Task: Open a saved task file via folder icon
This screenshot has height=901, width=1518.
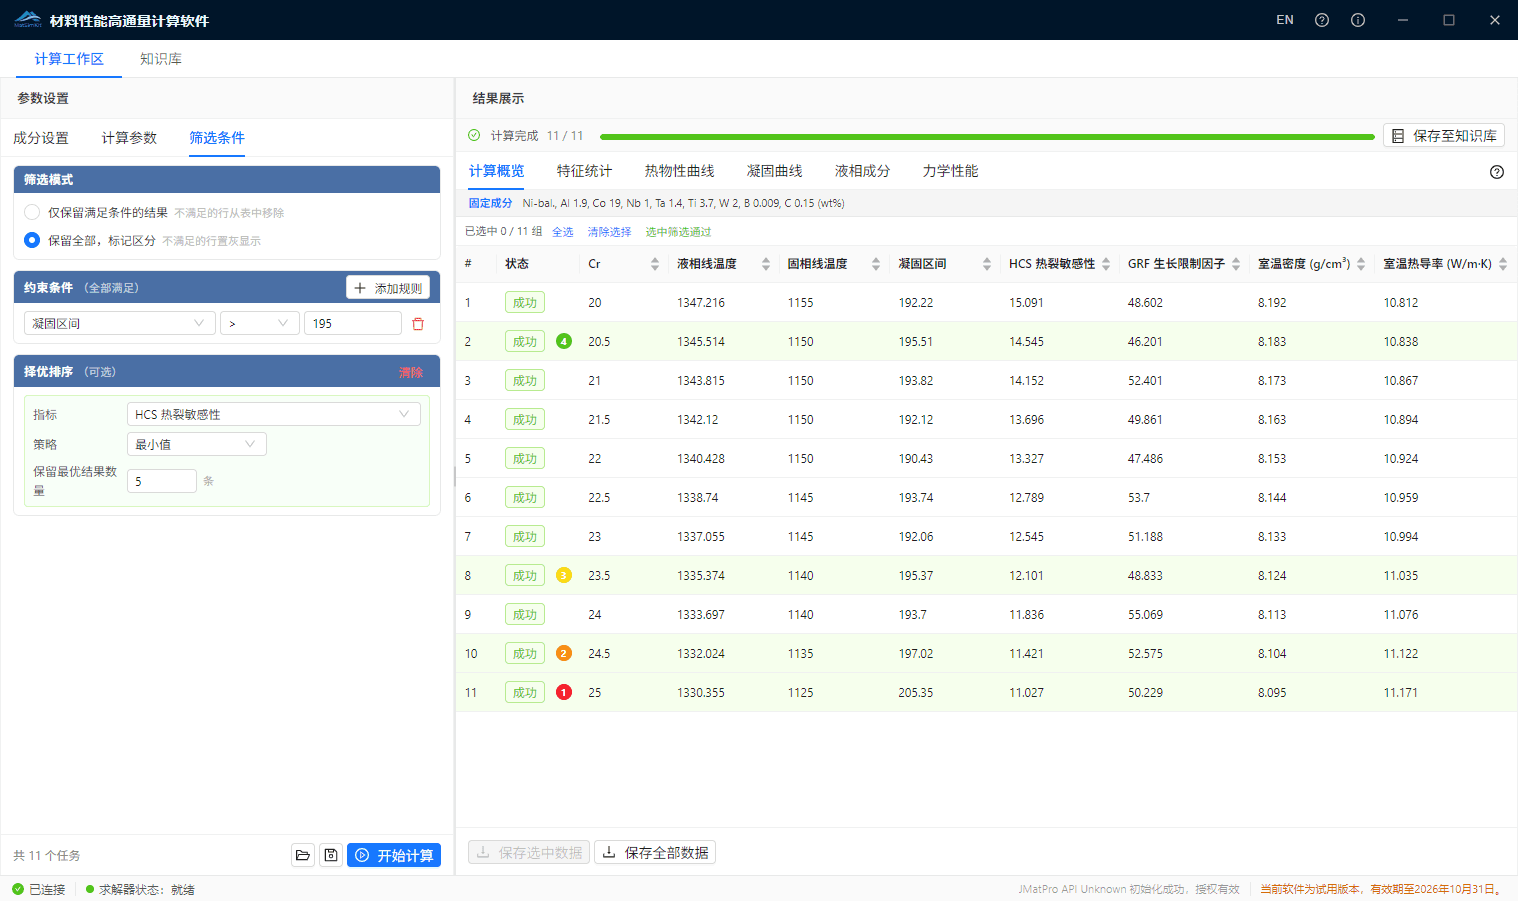Action: click(x=303, y=855)
